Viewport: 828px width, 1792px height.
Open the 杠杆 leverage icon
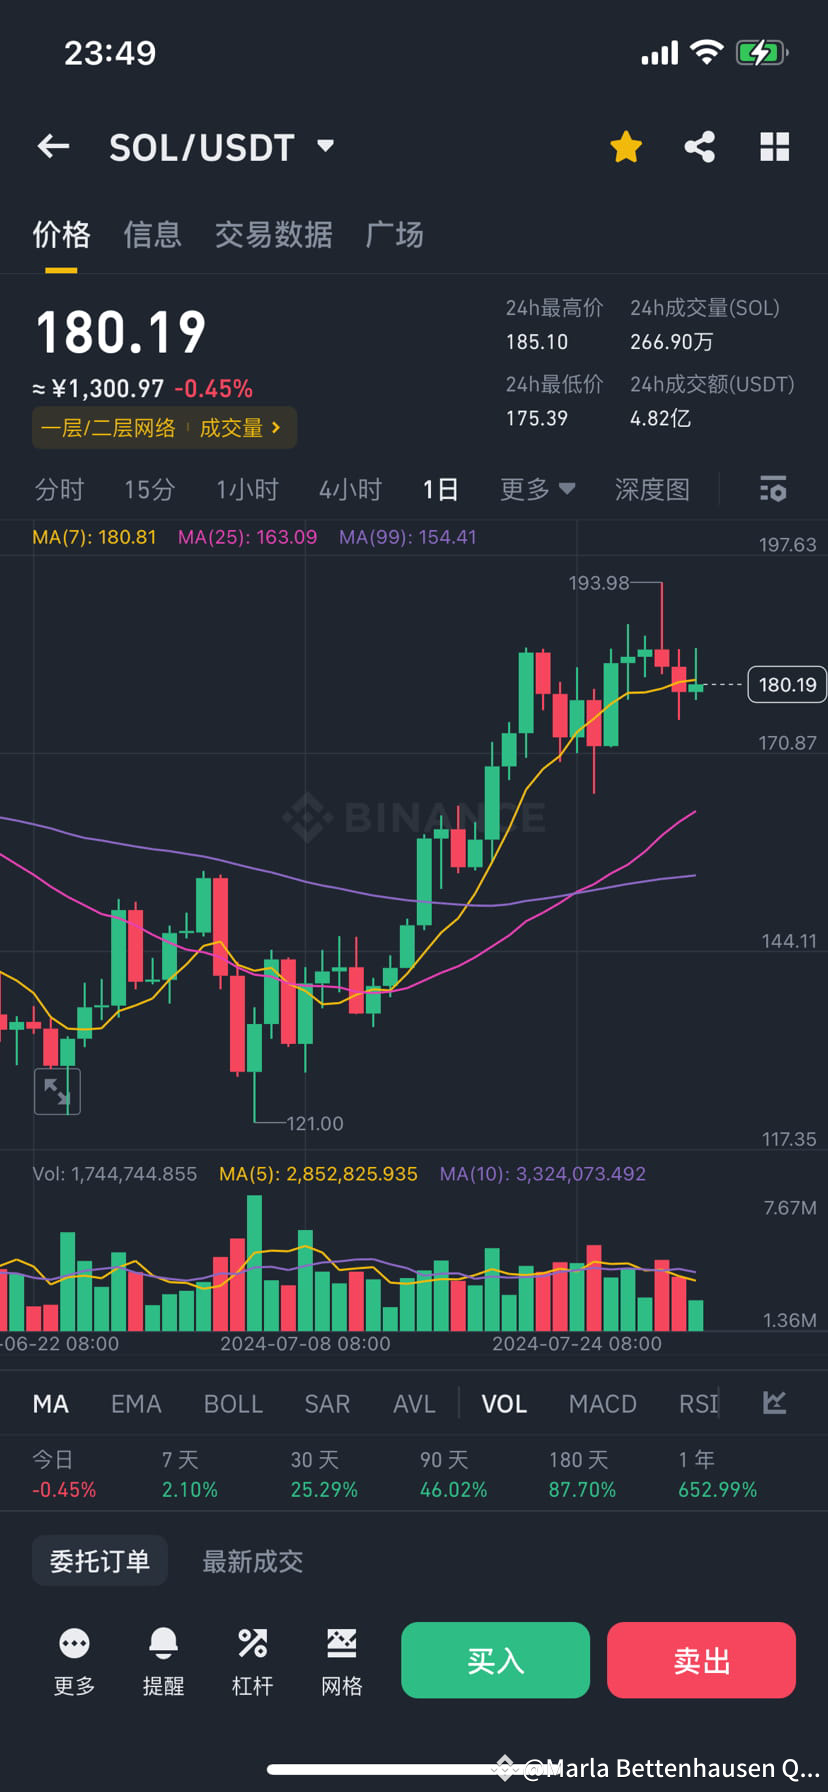(252, 1660)
